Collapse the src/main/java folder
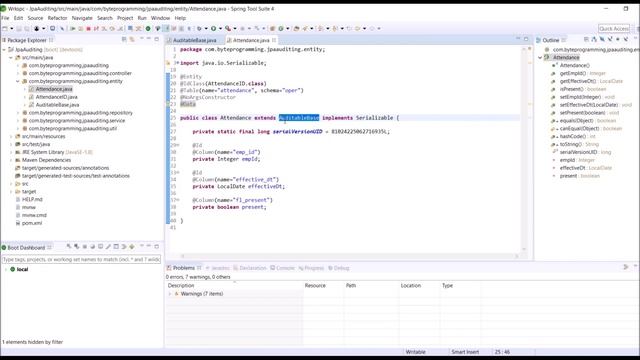The width and height of the screenshot is (640, 360). tap(11, 58)
